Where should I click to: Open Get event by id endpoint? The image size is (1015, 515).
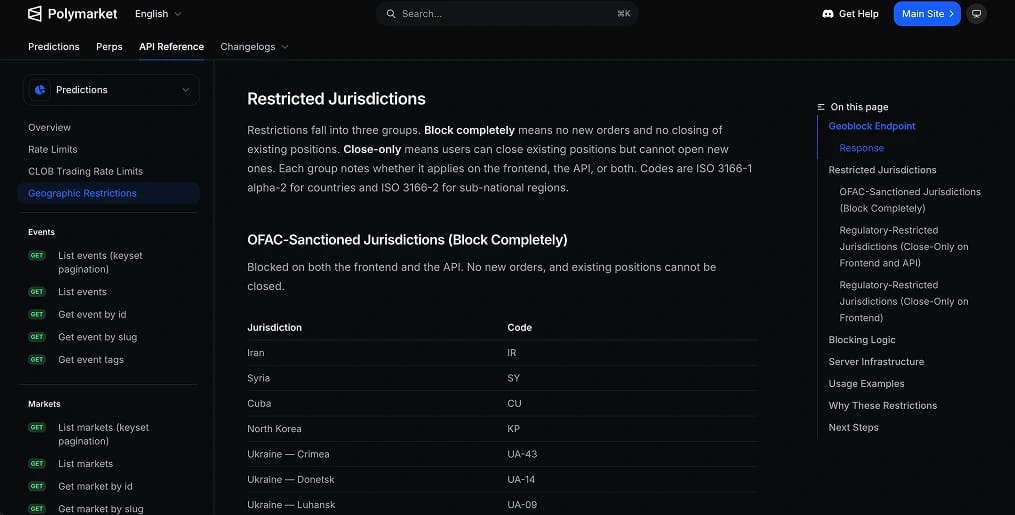click(x=92, y=314)
